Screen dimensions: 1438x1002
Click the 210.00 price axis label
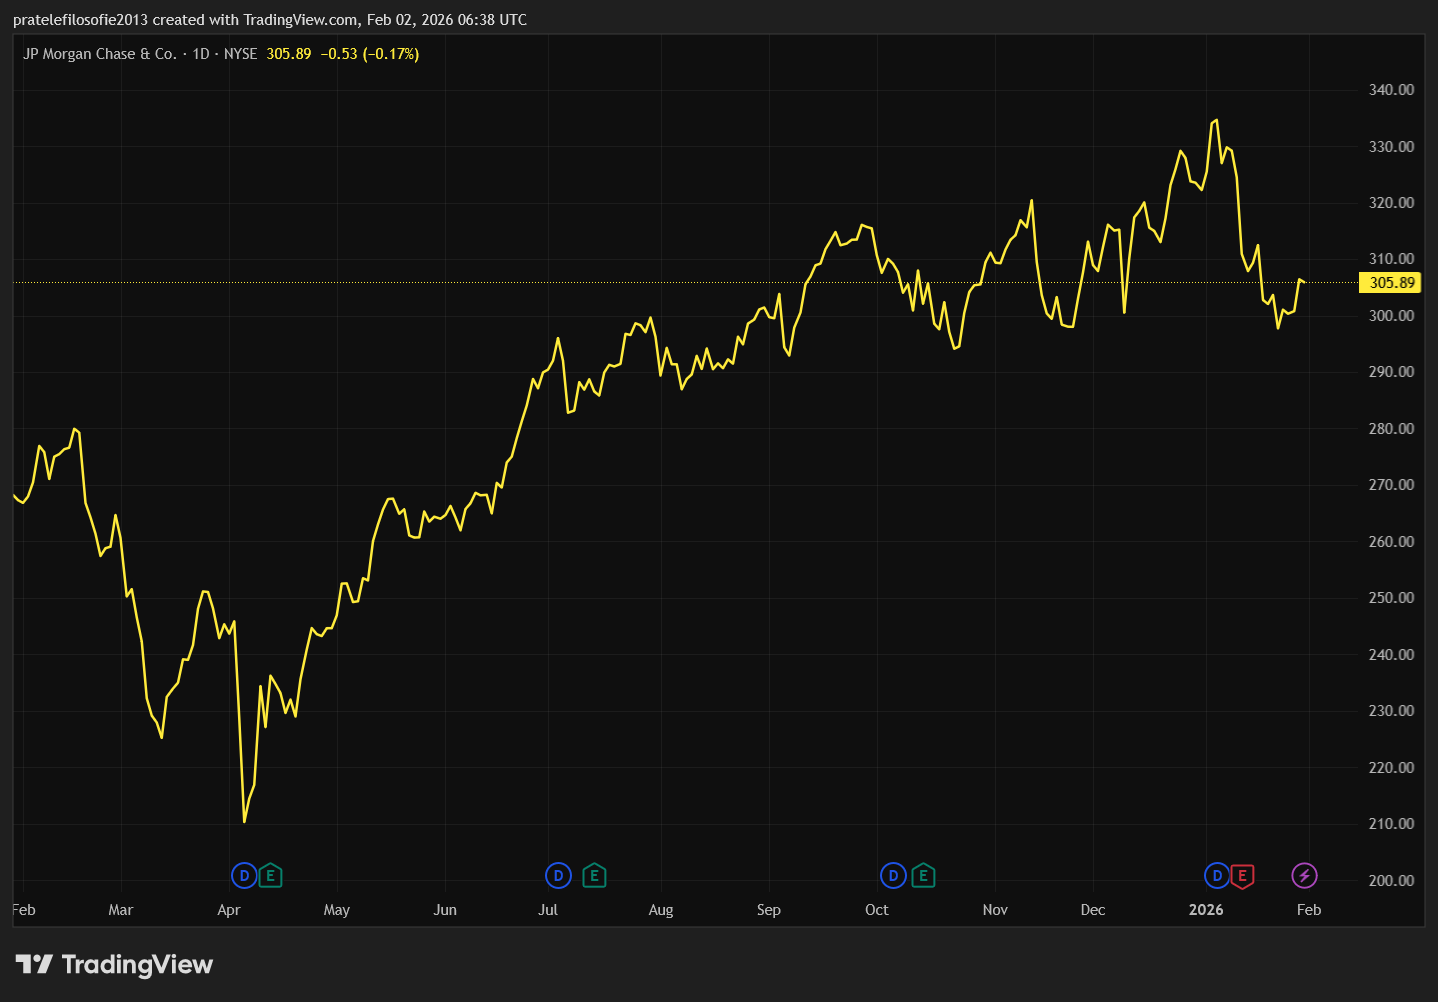tap(1391, 824)
